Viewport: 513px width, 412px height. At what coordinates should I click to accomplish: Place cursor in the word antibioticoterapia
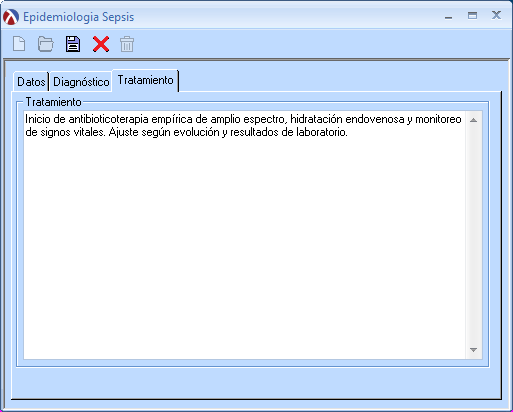pyautogui.click(x=108, y=119)
